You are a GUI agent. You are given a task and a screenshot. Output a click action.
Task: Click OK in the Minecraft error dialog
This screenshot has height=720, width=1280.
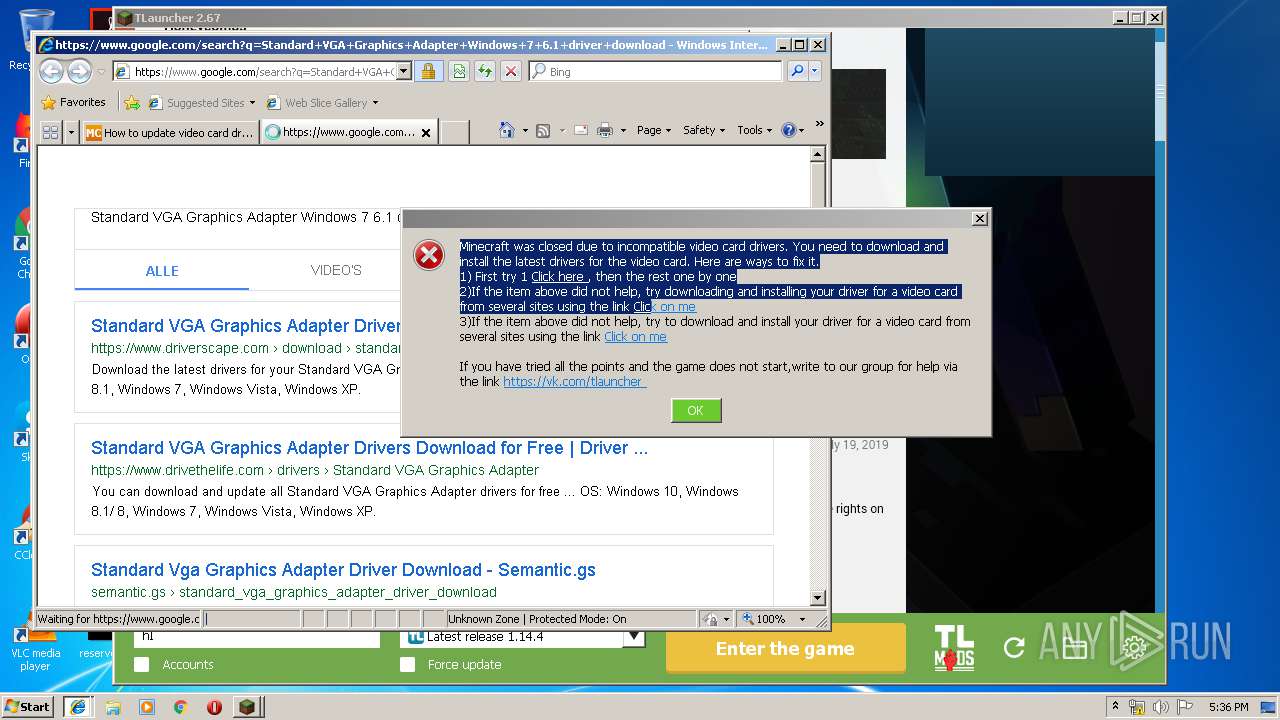696,410
